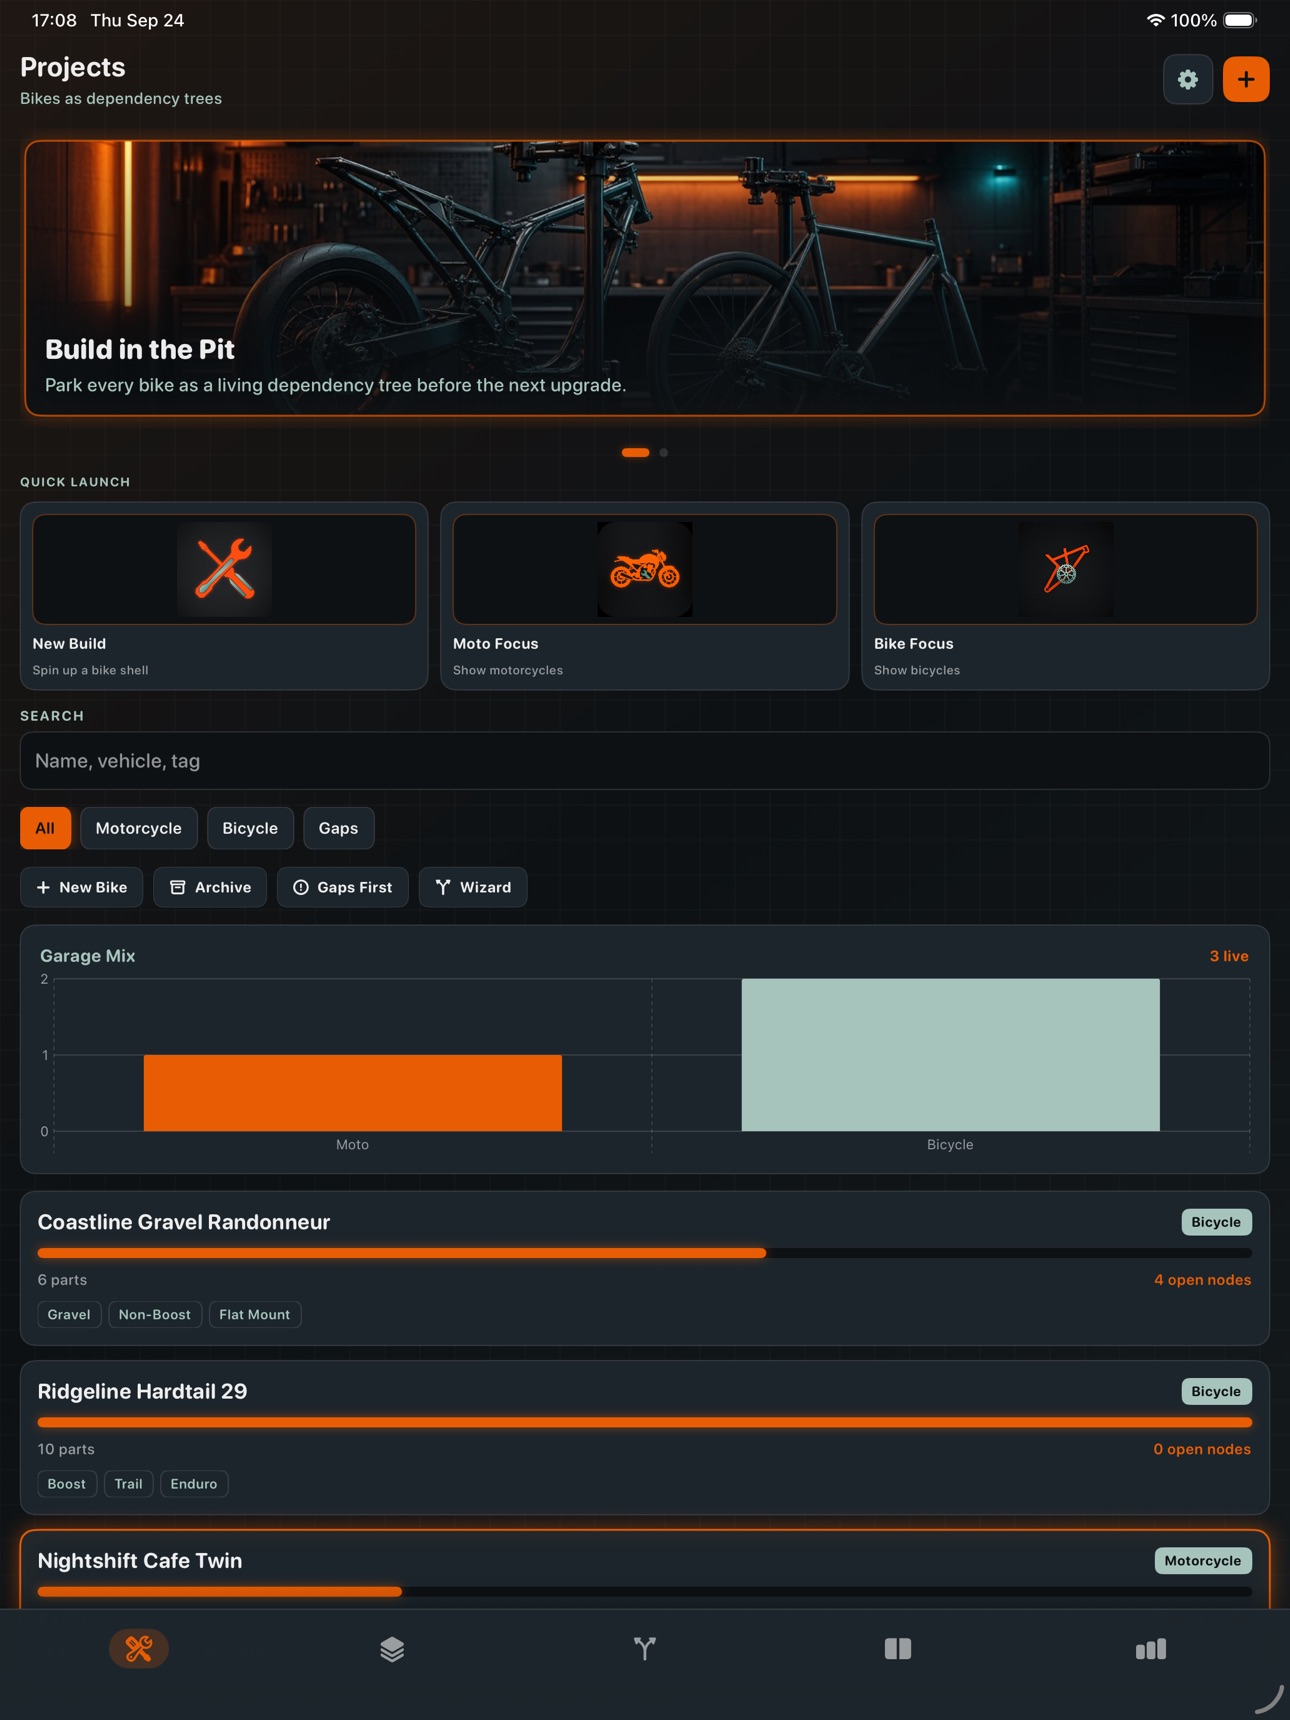Select the All filter chip

(x=45, y=828)
